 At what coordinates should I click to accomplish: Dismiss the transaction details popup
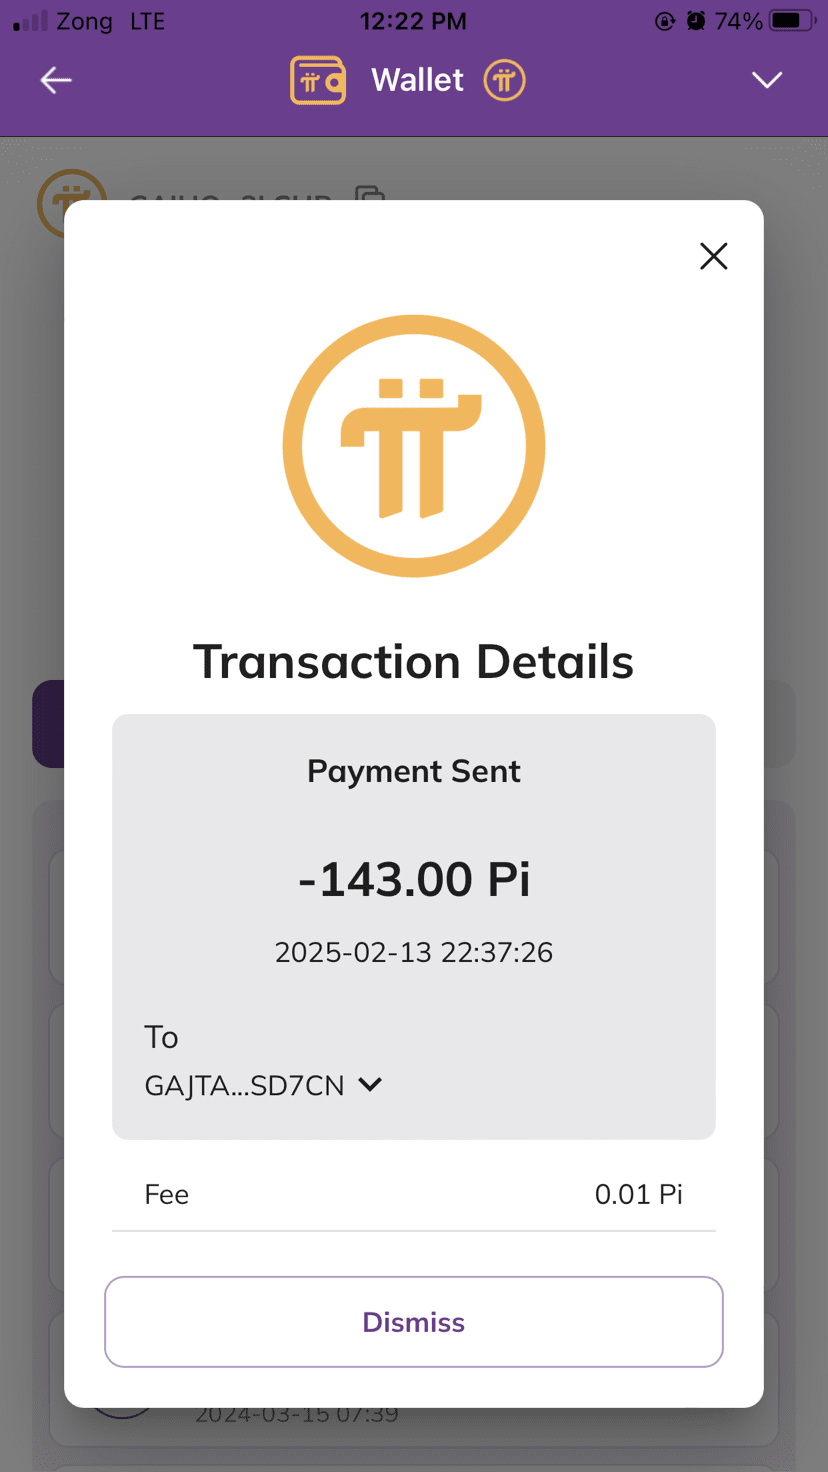point(414,1322)
